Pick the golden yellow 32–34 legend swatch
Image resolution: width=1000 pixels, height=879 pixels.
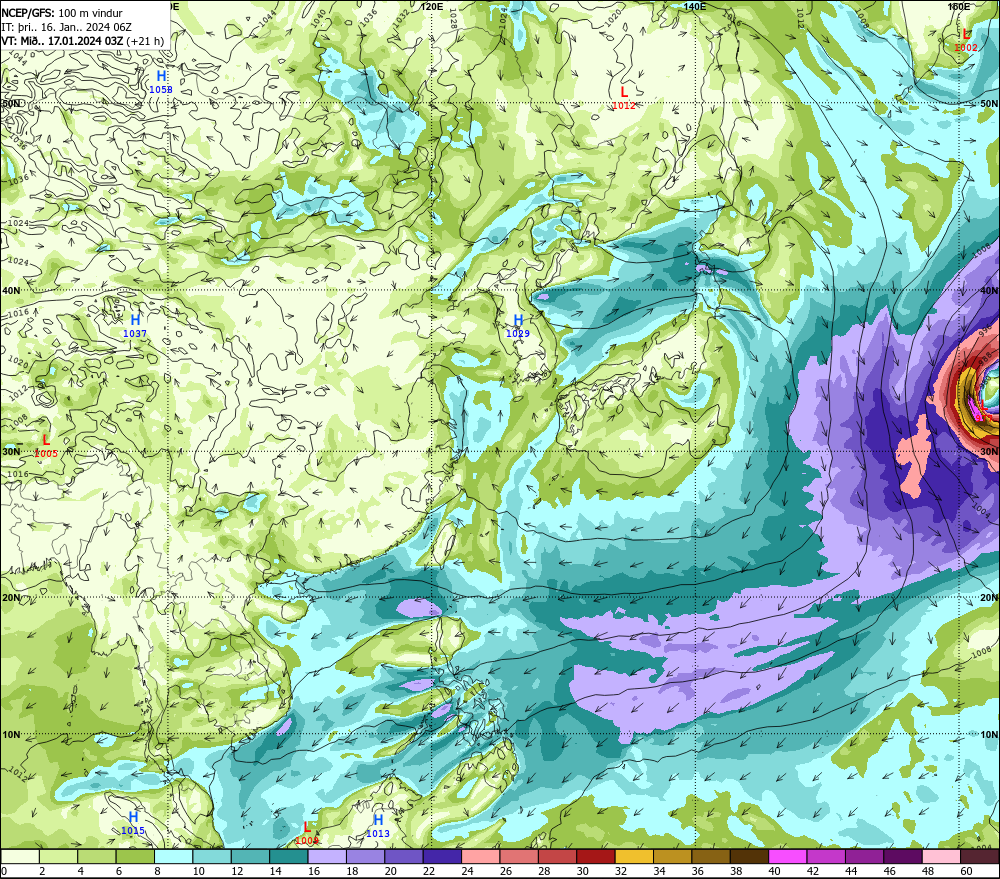[635, 856]
